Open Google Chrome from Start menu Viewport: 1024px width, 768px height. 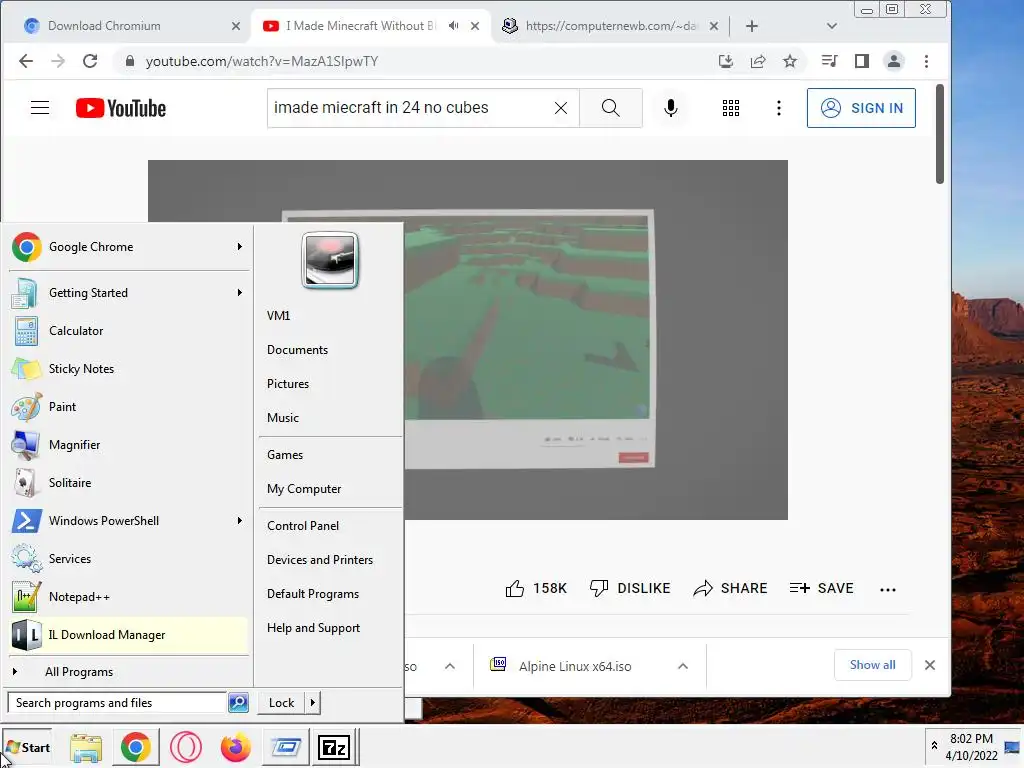tap(128, 247)
